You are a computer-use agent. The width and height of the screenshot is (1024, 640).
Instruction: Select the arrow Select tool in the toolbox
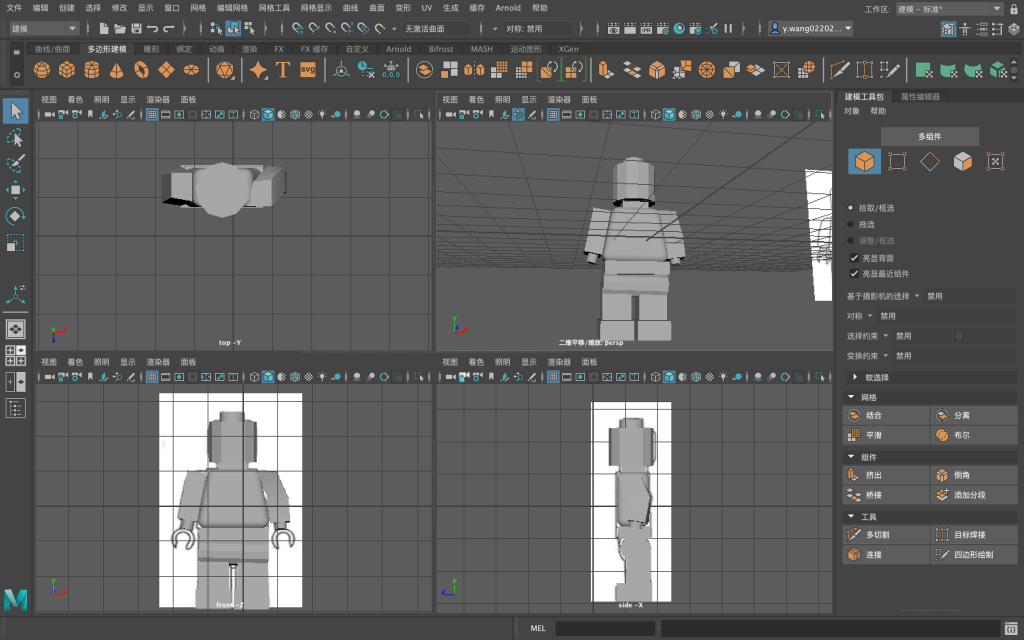point(16,112)
